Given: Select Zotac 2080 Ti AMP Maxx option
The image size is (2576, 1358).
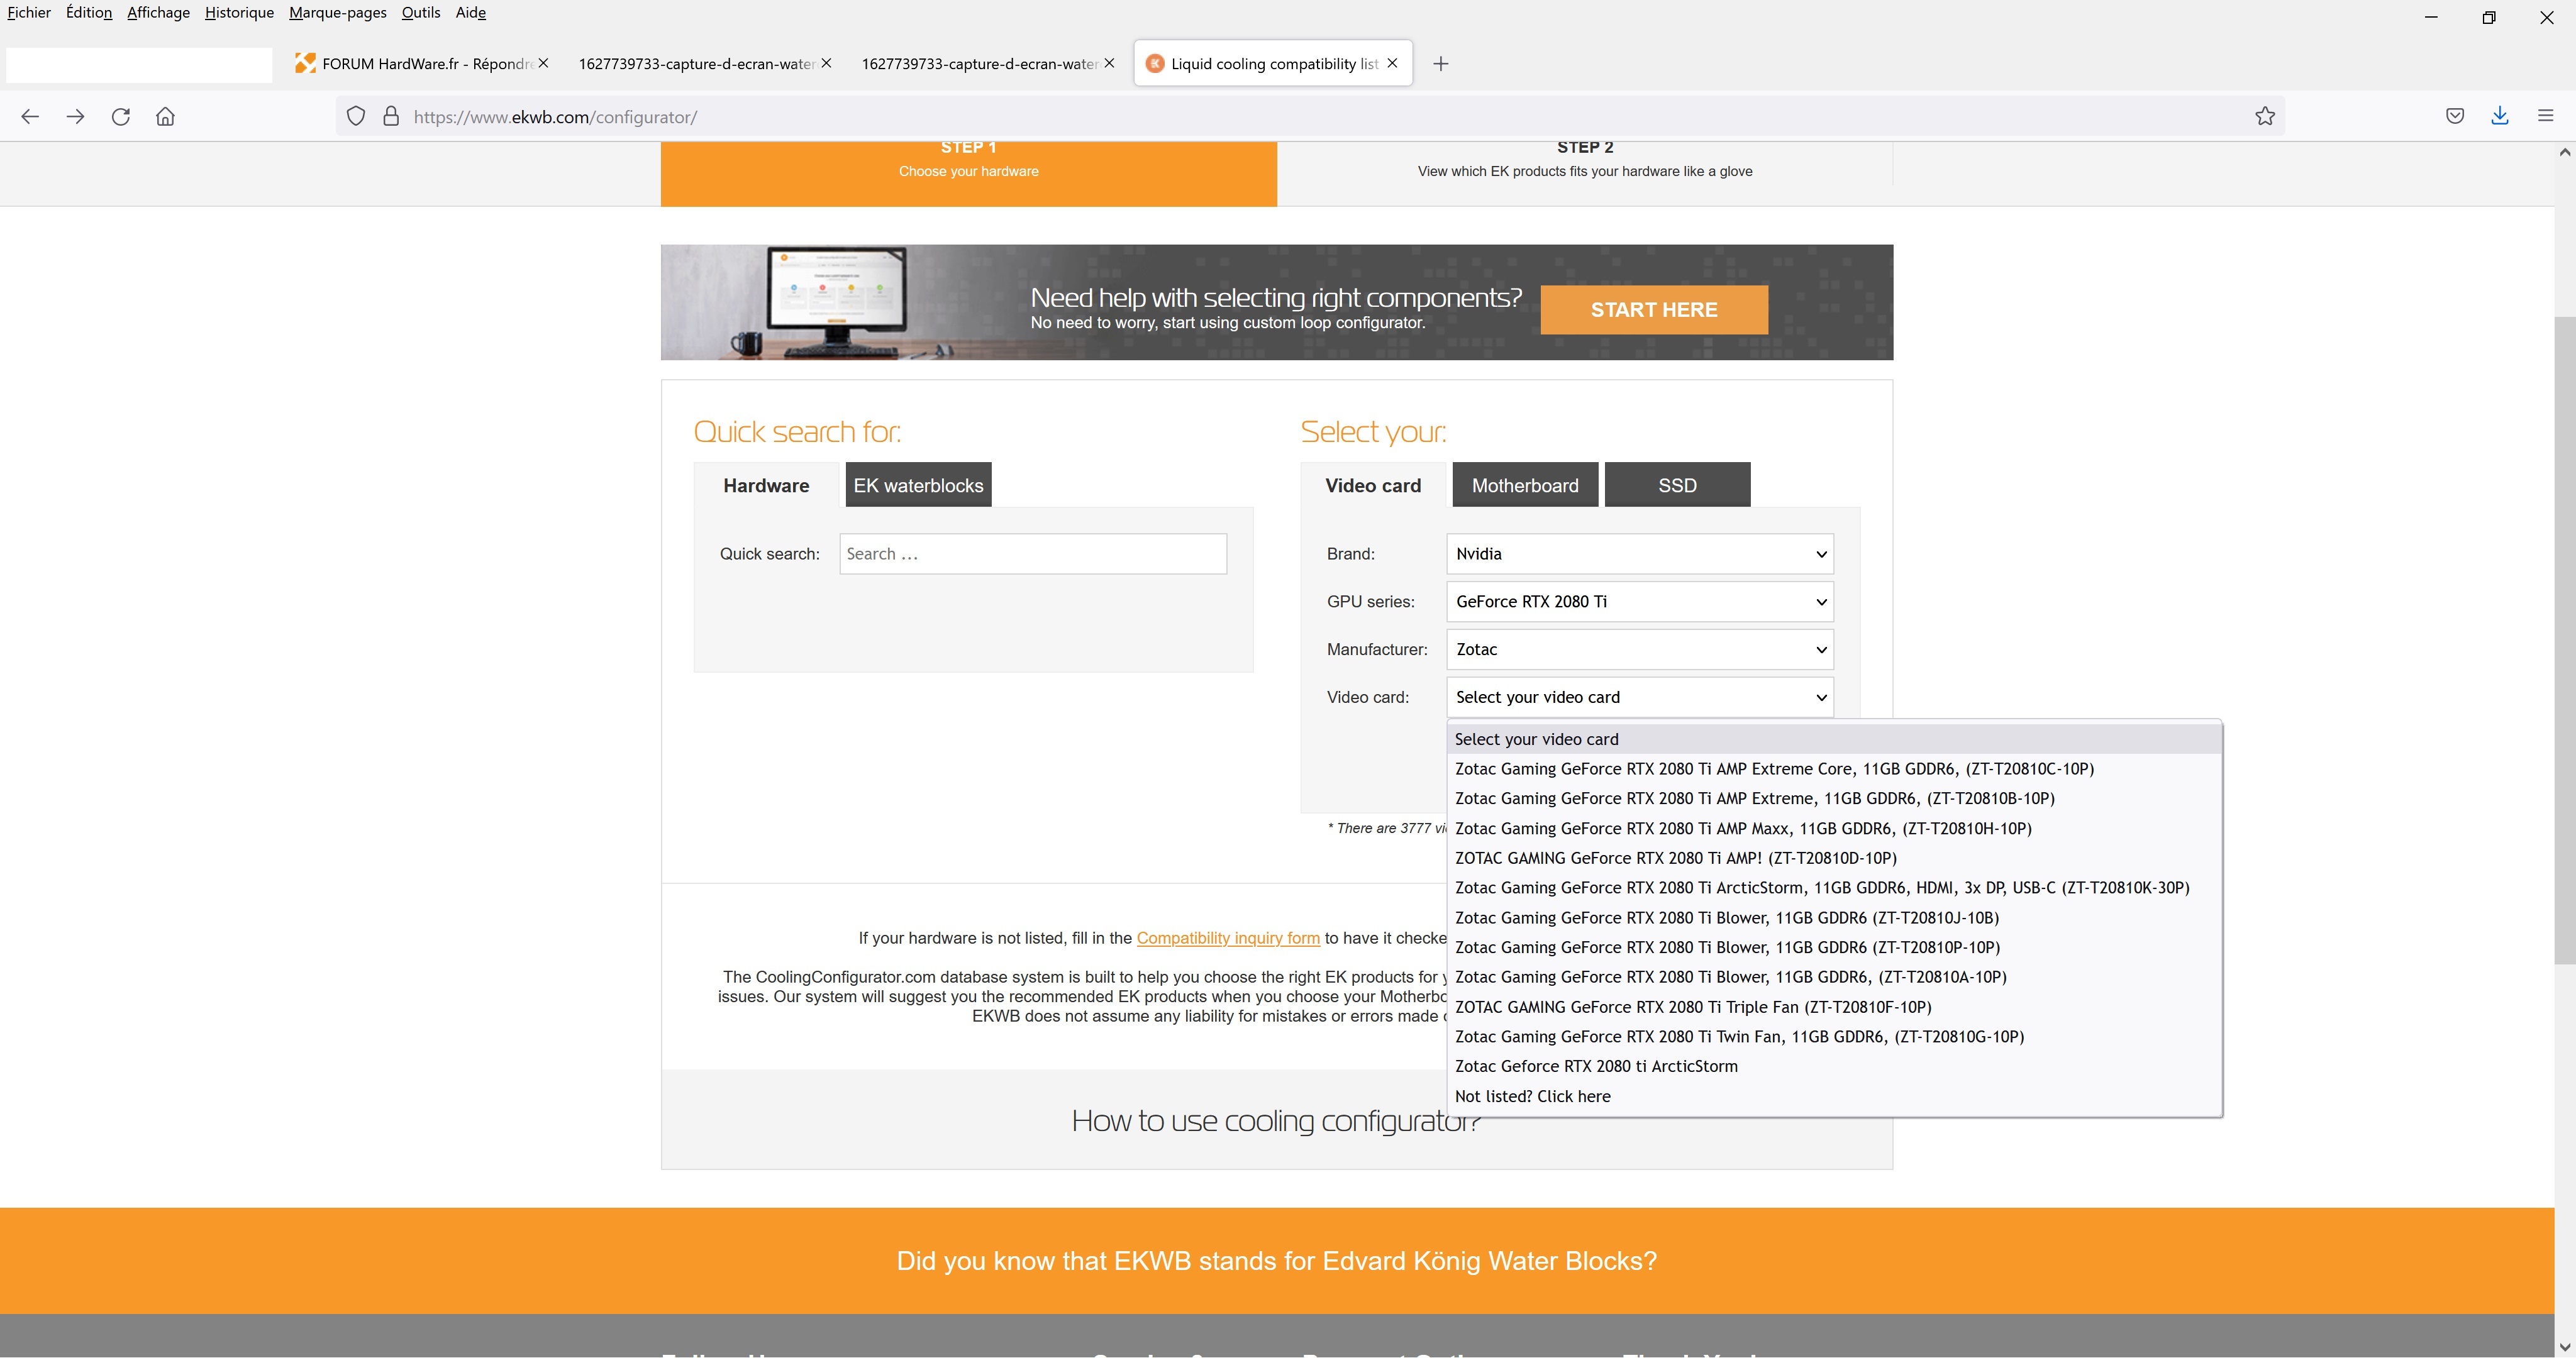Looking at the screenshot, I should click(x=1742, y=828).
